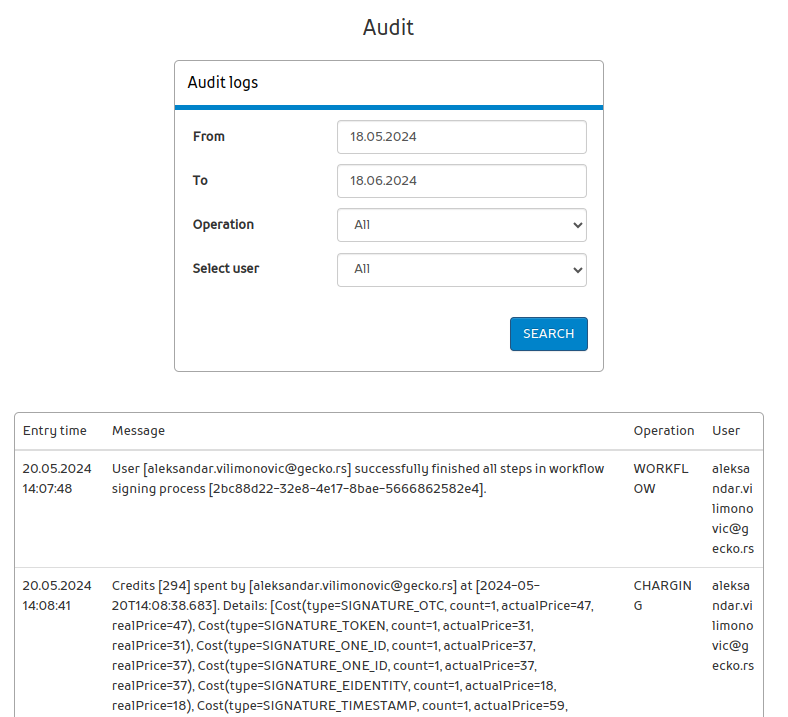Select the 14:08:41 entry time cell
The width and height of the screenshot is (788, 717).
point(57,595)
